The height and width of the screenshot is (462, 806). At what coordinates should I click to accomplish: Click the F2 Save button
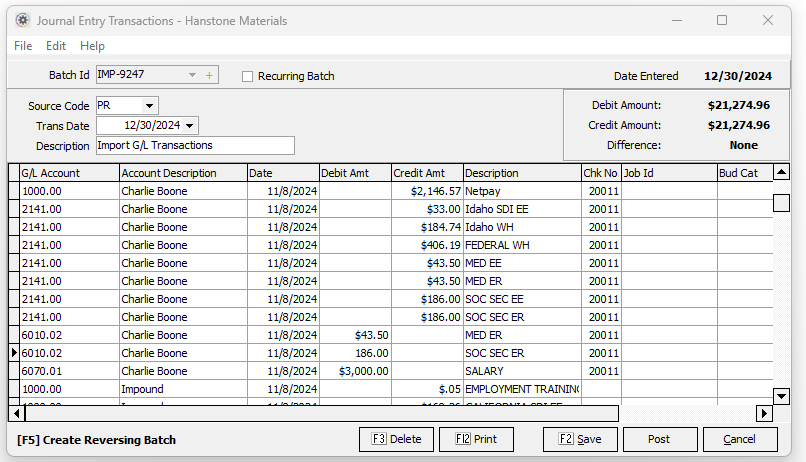[x=580, y=439]
